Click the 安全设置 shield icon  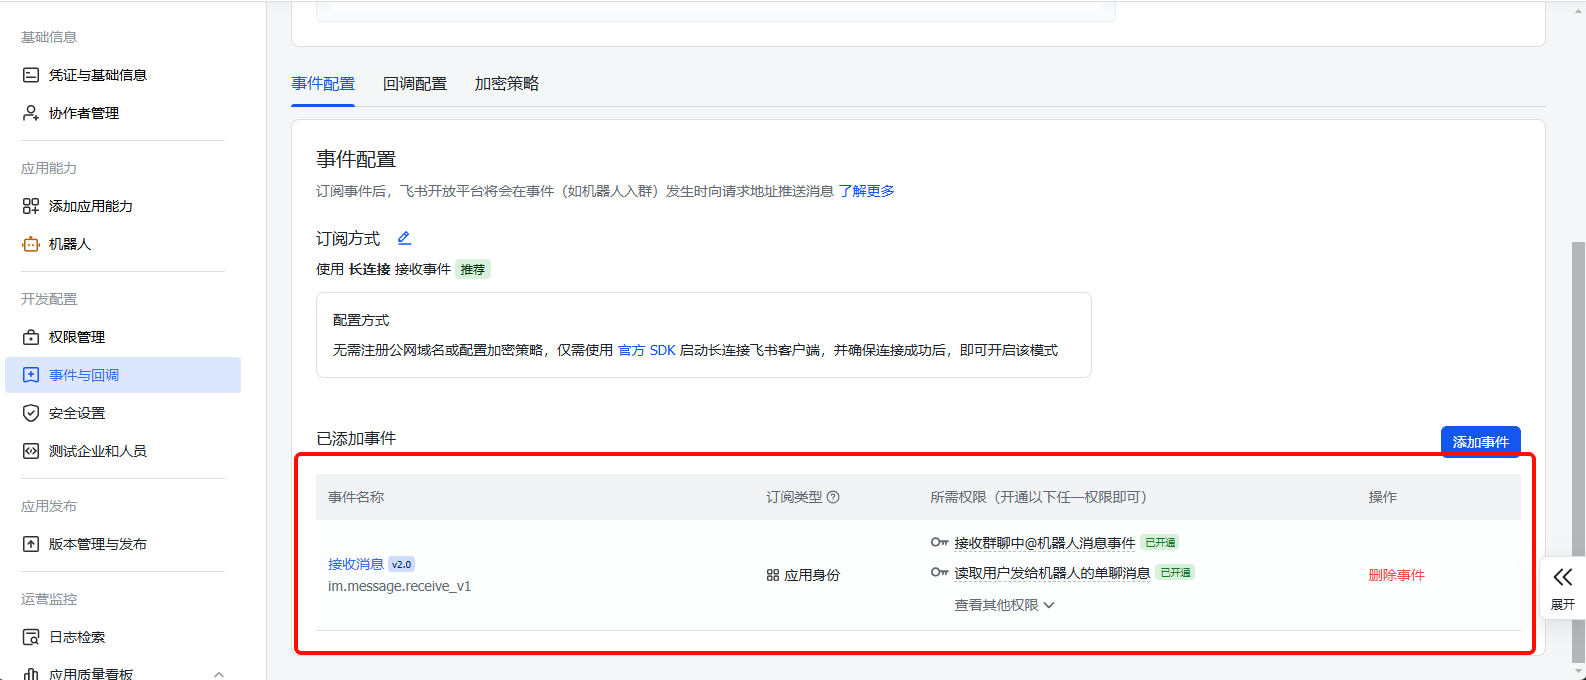tap(31, 413)
